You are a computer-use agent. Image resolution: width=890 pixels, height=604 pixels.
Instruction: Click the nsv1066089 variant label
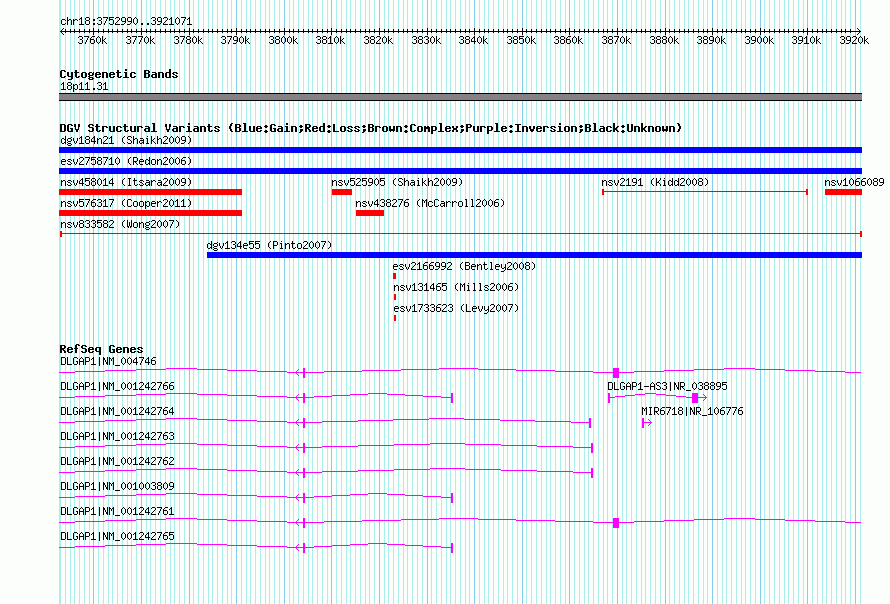coord(854,182)
